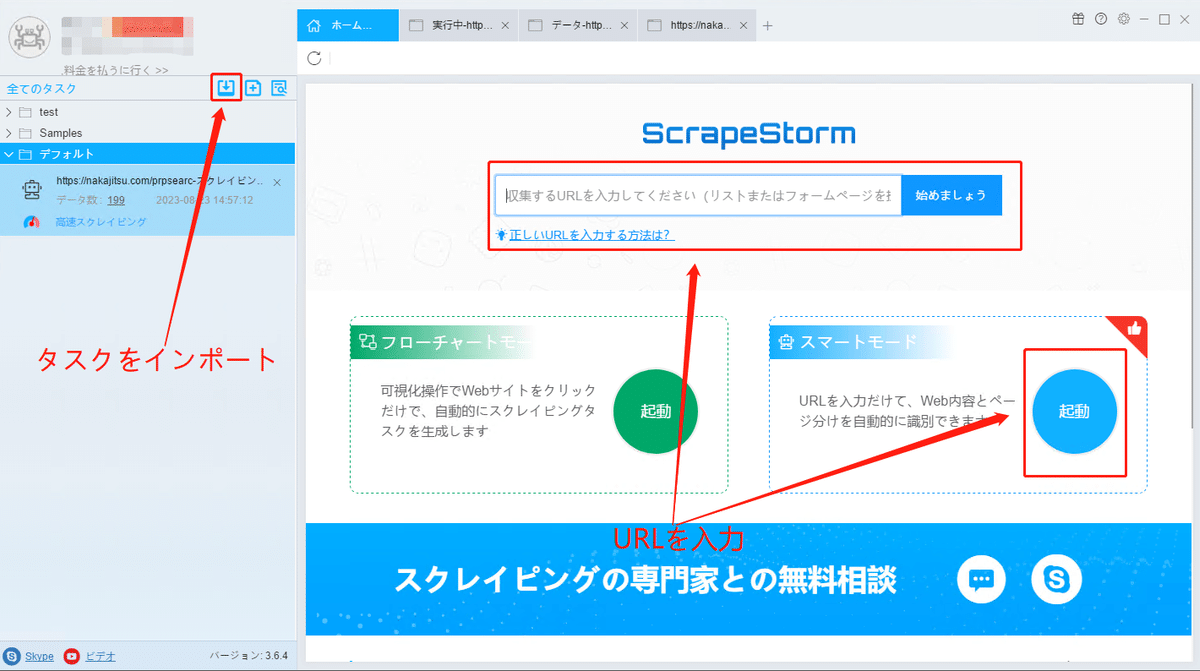
Task: Click the robot icon of nakajitsu task
Action: point(32,189)
